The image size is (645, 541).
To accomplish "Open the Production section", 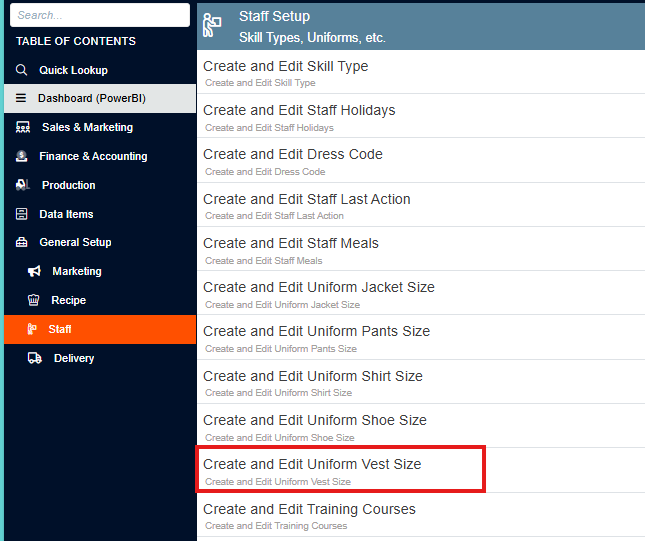I will click(100, 185).
